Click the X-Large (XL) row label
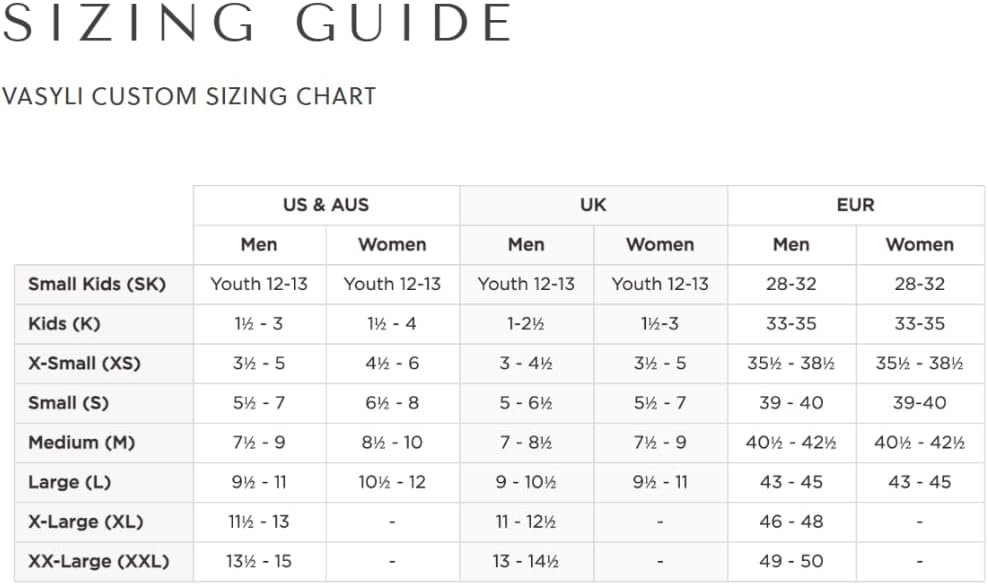This screenshot has width=988, height=585. click(86, 523)
